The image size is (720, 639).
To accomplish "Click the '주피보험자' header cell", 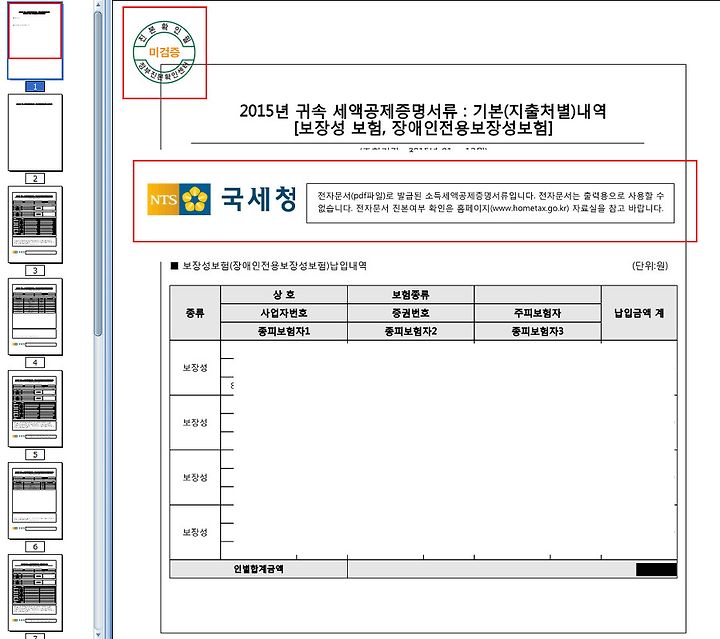I will point(538,313).
